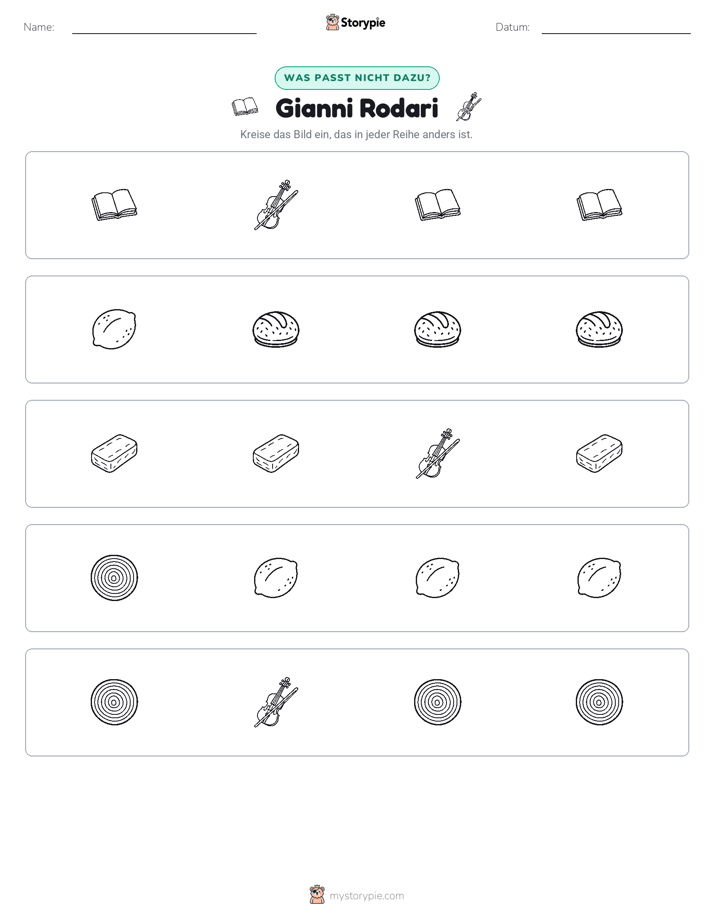714x924 pixels.
Task: Select the last bread roll in row two
Action: pos(599,329)
